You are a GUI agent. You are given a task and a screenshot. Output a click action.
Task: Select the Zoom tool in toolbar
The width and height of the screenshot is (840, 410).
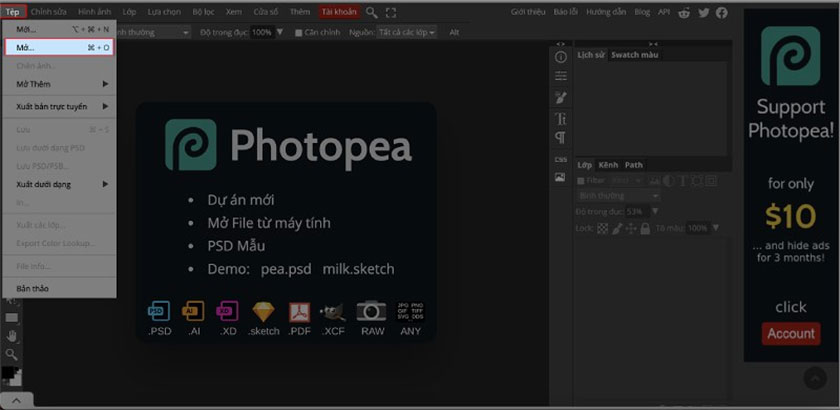point(12,354)
